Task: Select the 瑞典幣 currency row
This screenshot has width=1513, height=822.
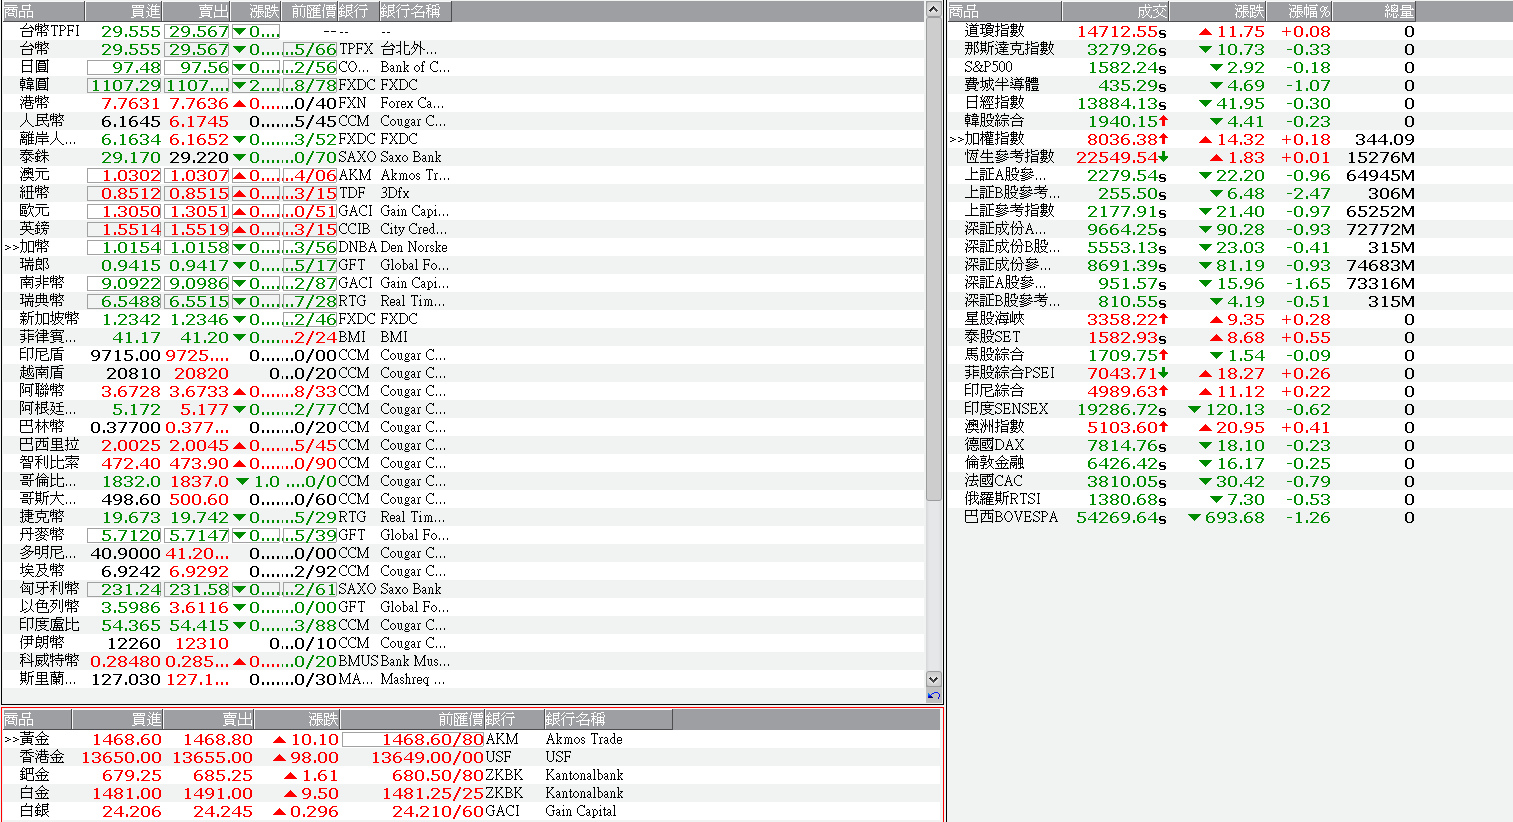Action: pos(463,301)
